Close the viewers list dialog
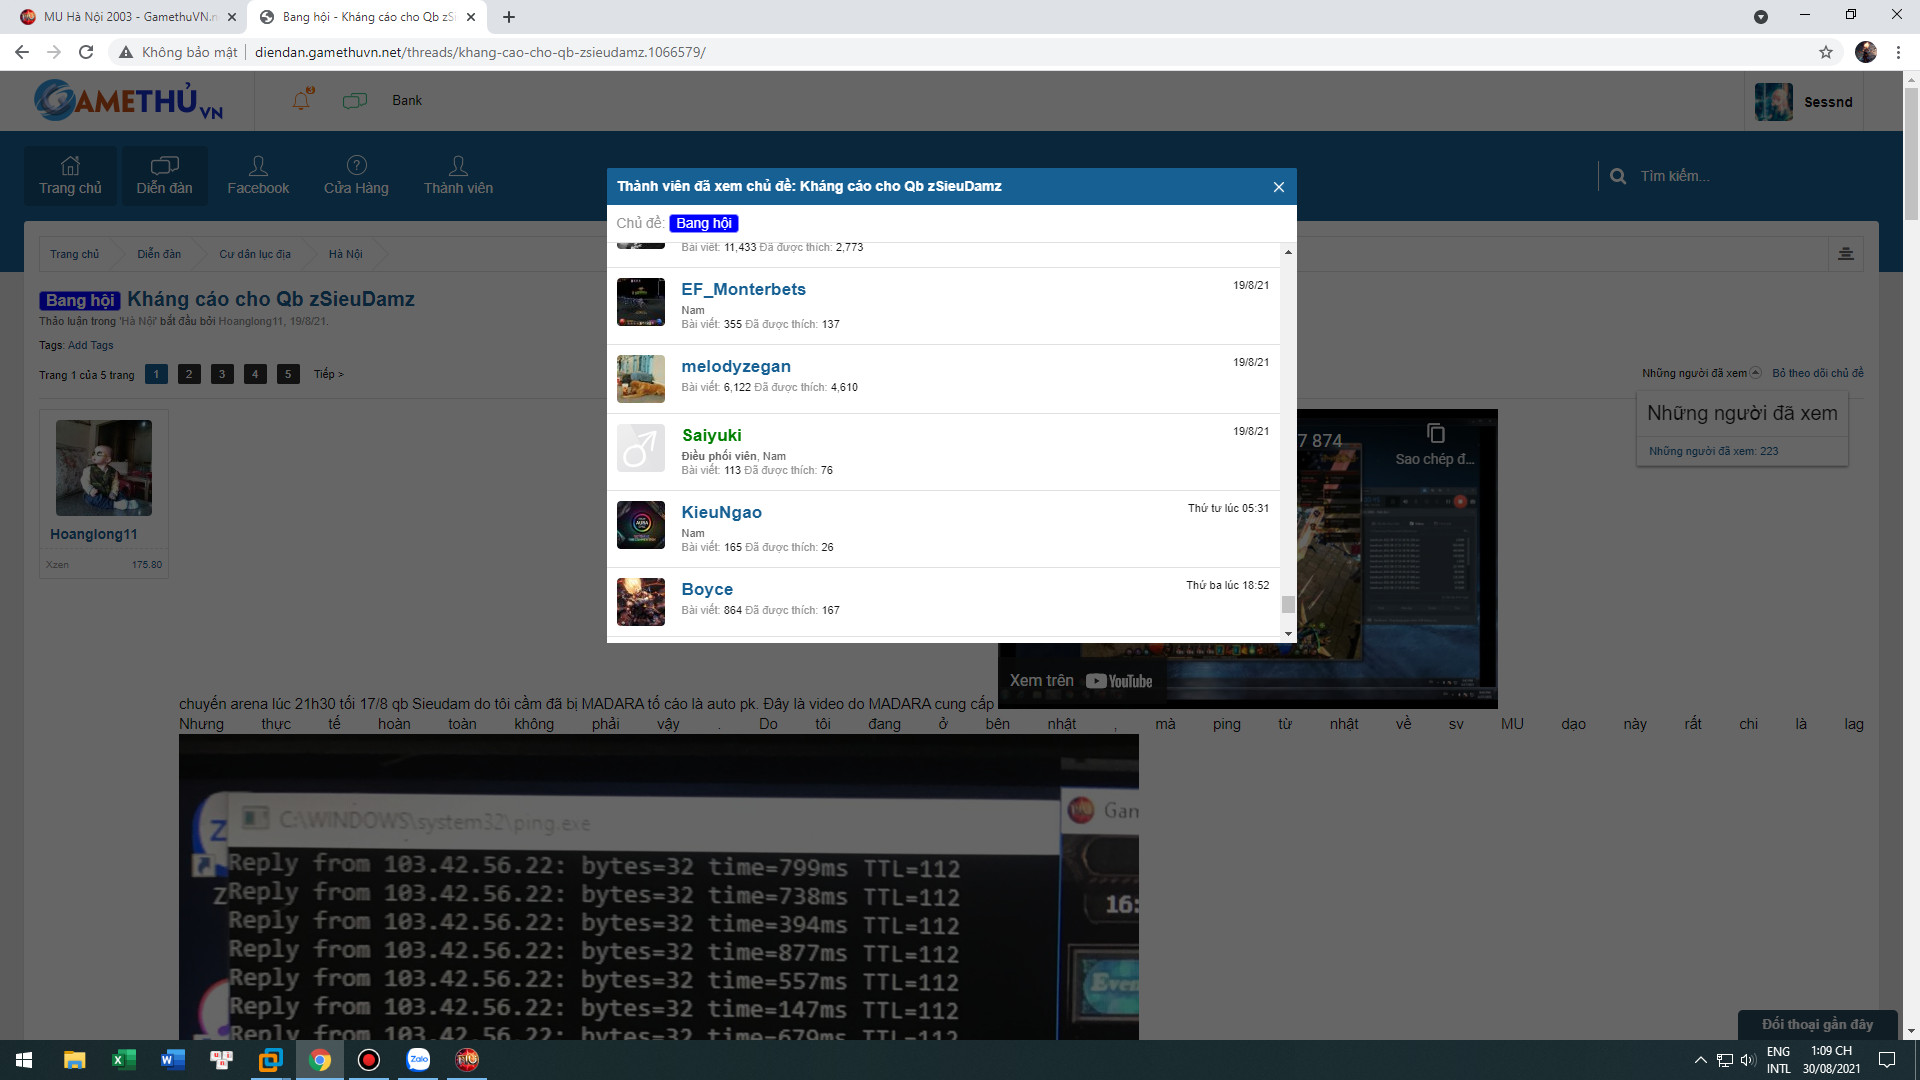 (x=1278, y=187)
